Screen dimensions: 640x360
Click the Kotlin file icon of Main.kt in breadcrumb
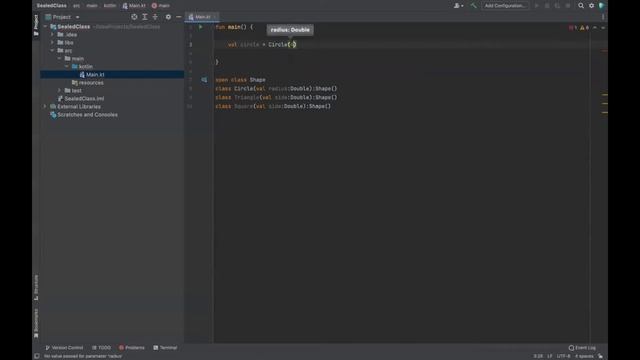125,6
